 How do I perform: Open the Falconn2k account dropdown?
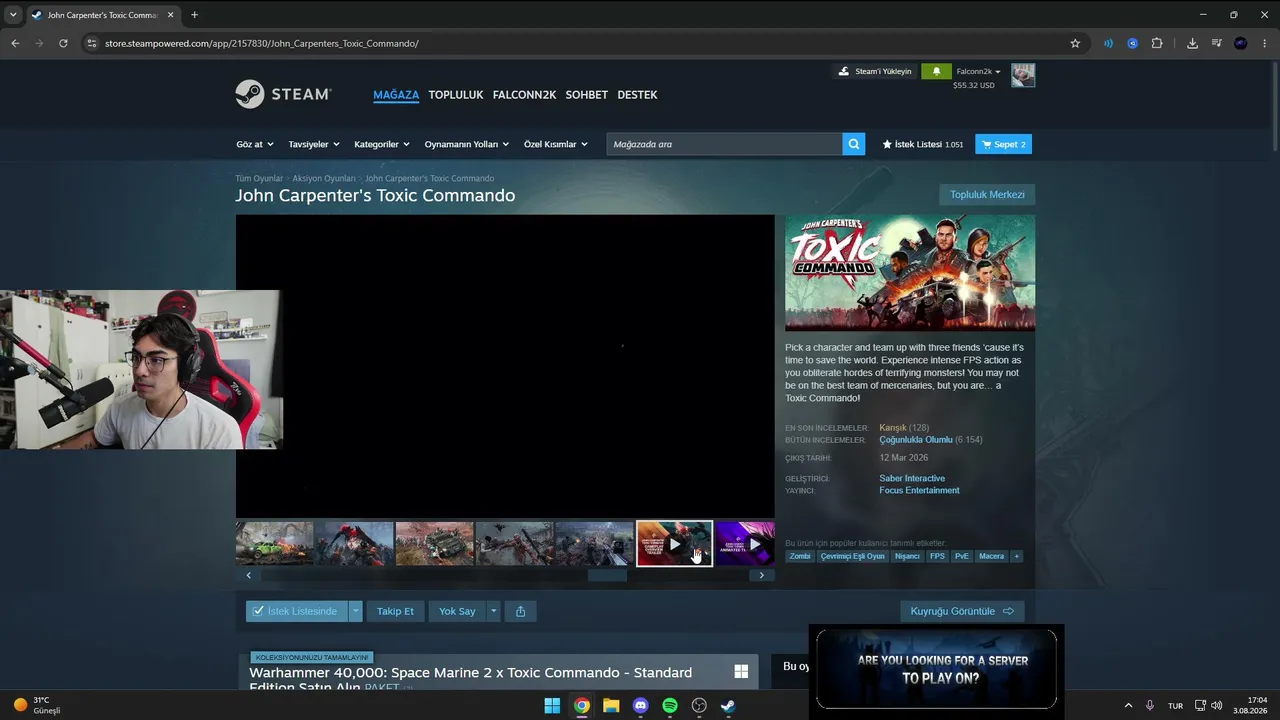click(x=979, y=71)
